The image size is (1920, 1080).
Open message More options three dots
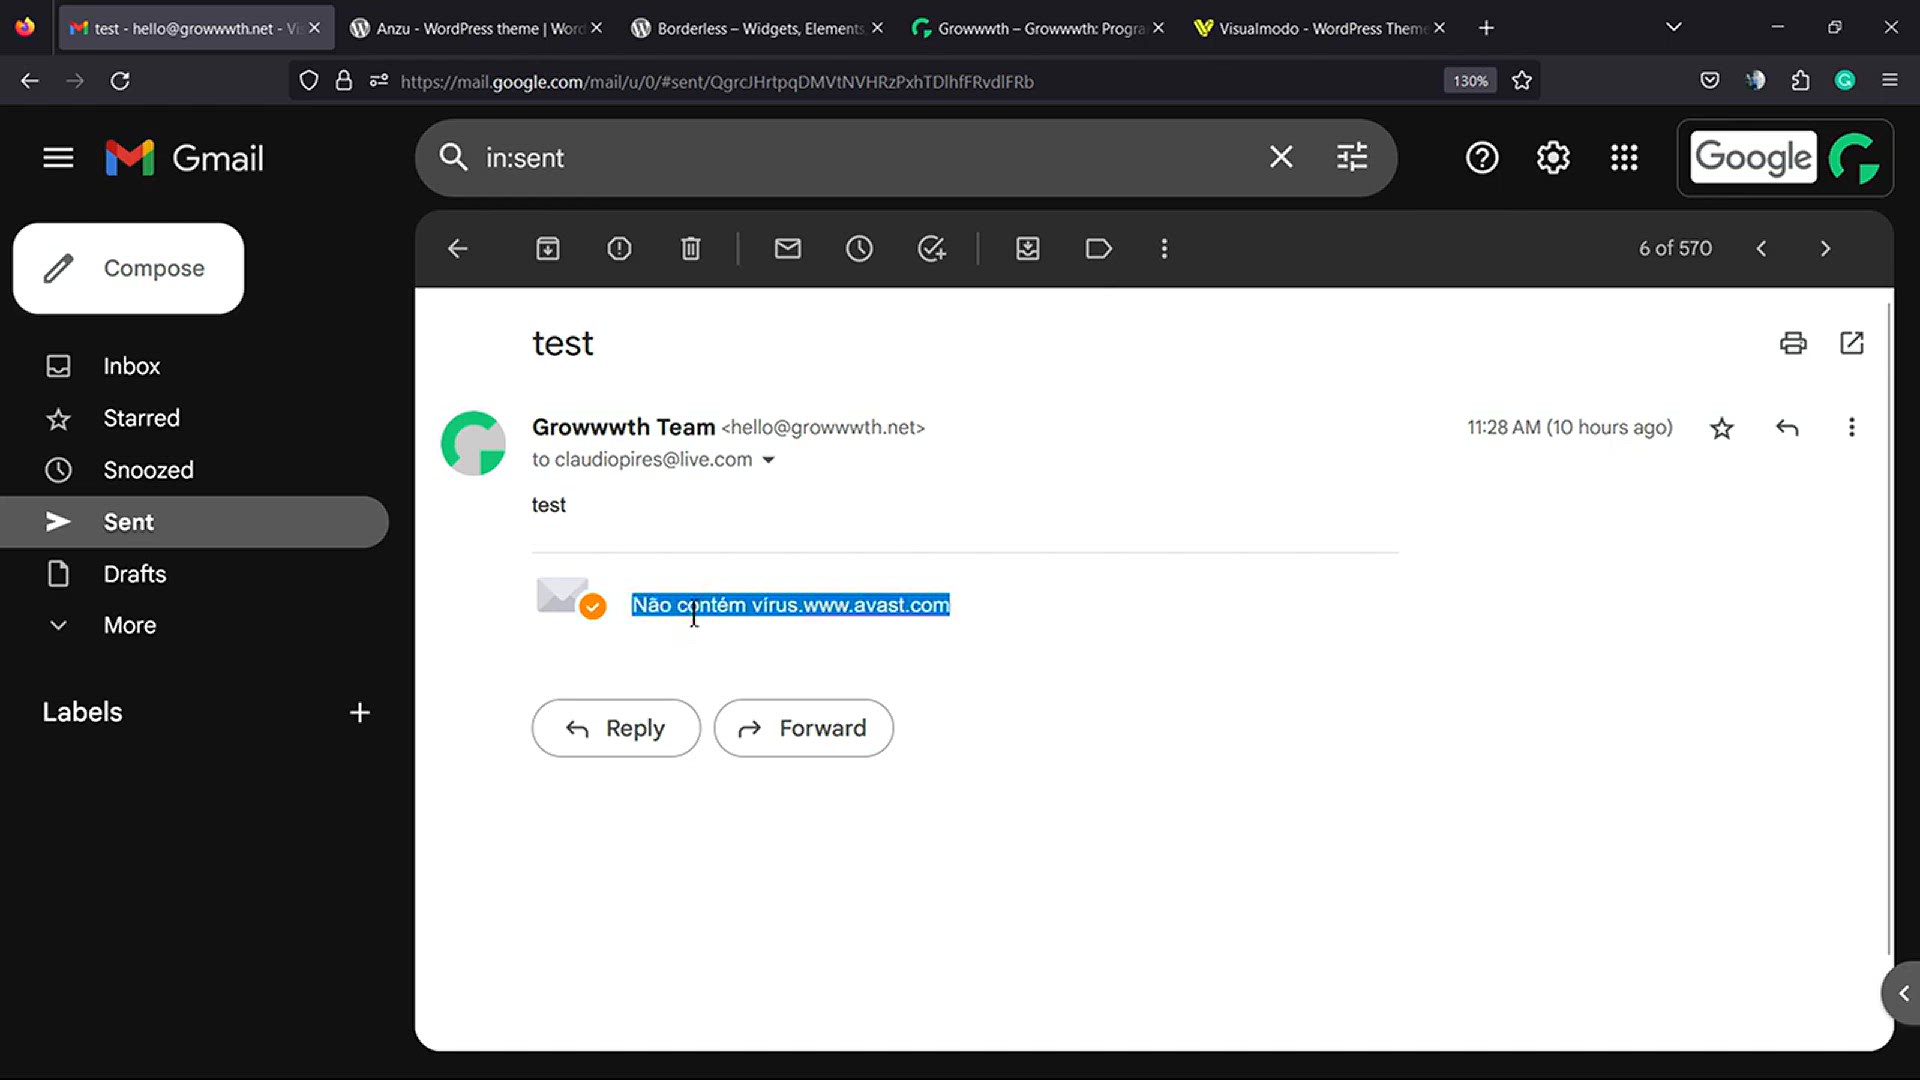(1852, 428)
